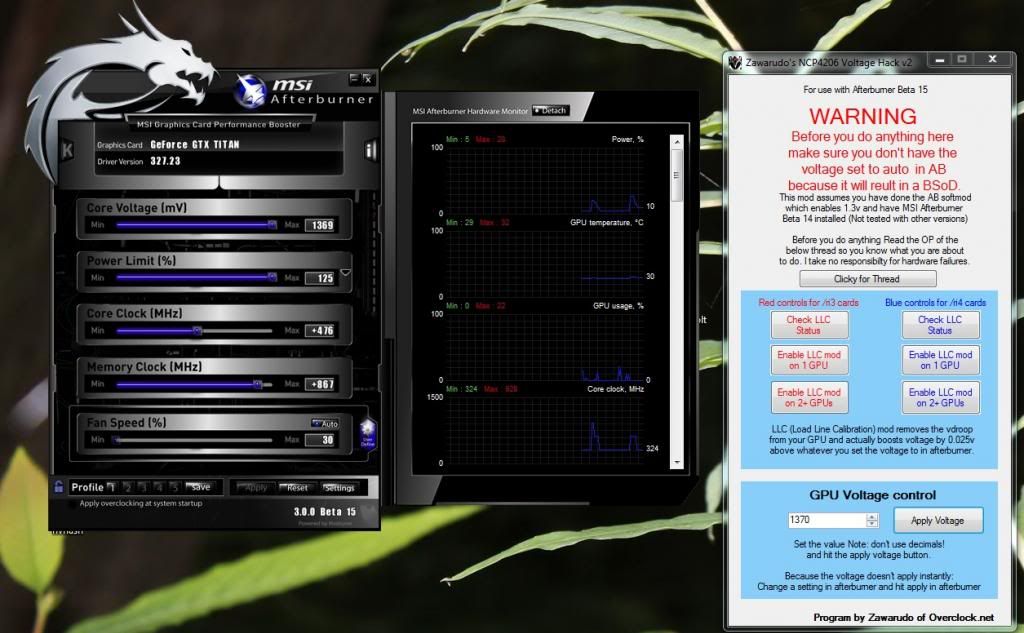Click the hardware monitor scrollbar thumb
The width and height of the screenshot is (1024, 633).
pos(677,175)
